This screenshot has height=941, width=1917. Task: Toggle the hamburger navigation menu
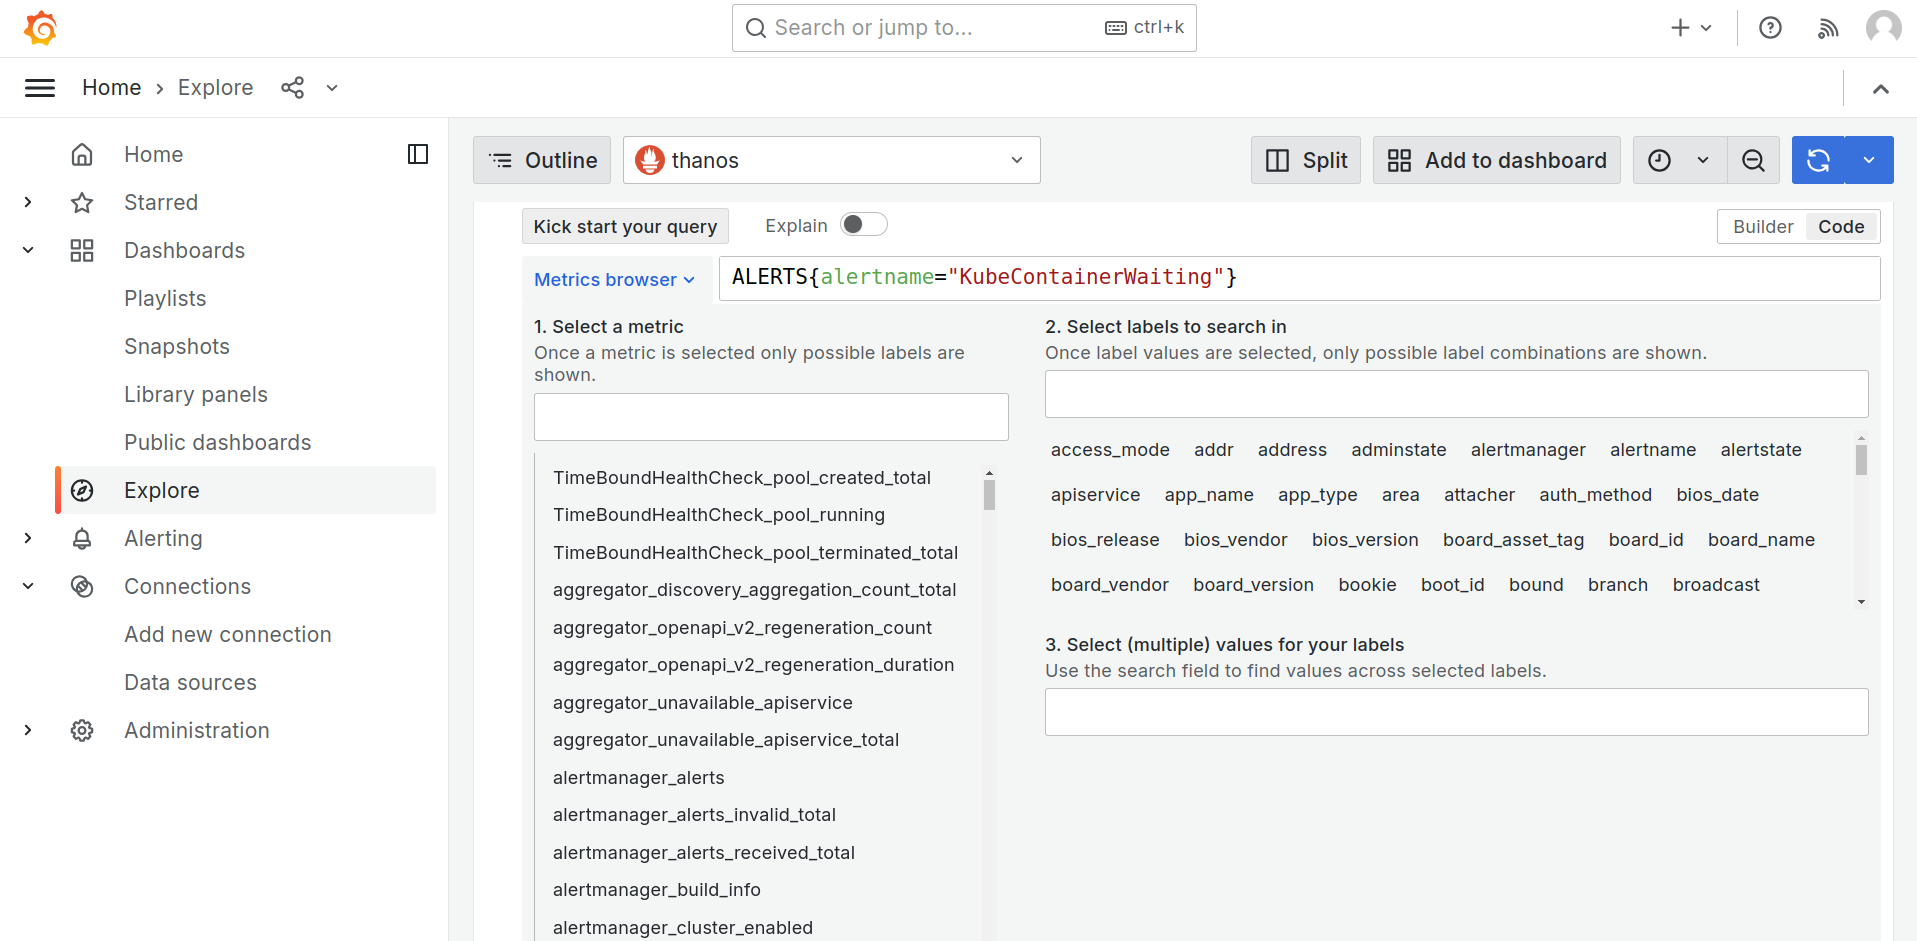point(40,88)
